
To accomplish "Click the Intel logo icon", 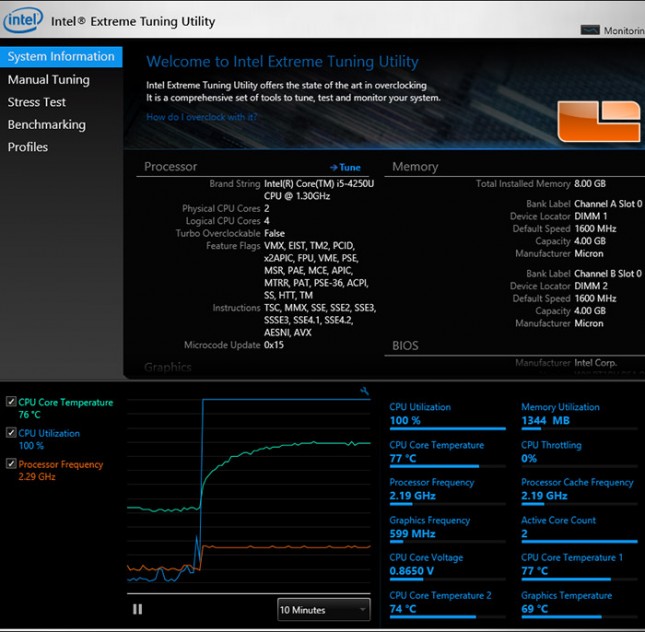I will tap(23, 20).
